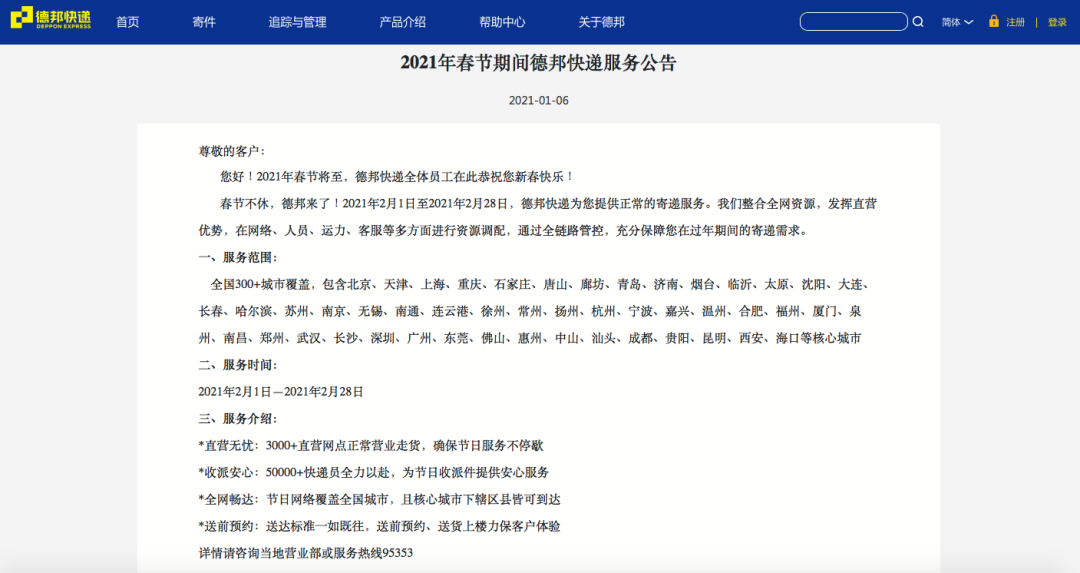Click the 注册 register link
The height and width of the screenshot is (573, 1080).
pyautogui.click(x=1015, y=22)
